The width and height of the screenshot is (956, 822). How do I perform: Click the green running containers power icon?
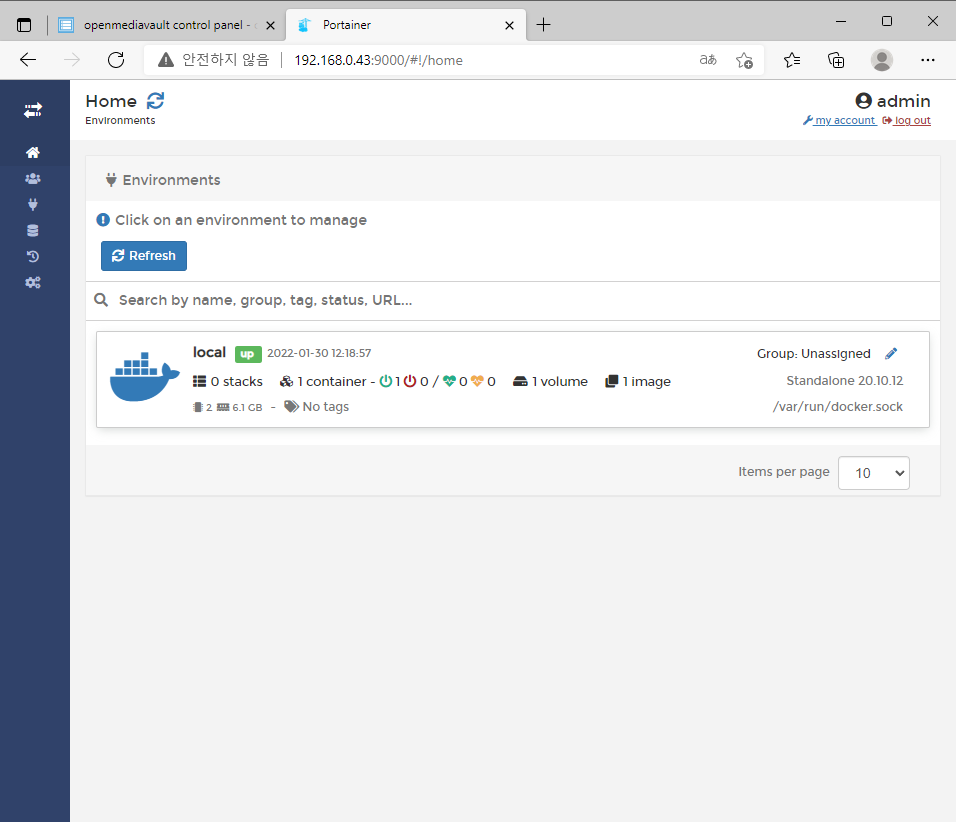coord(386,381)
